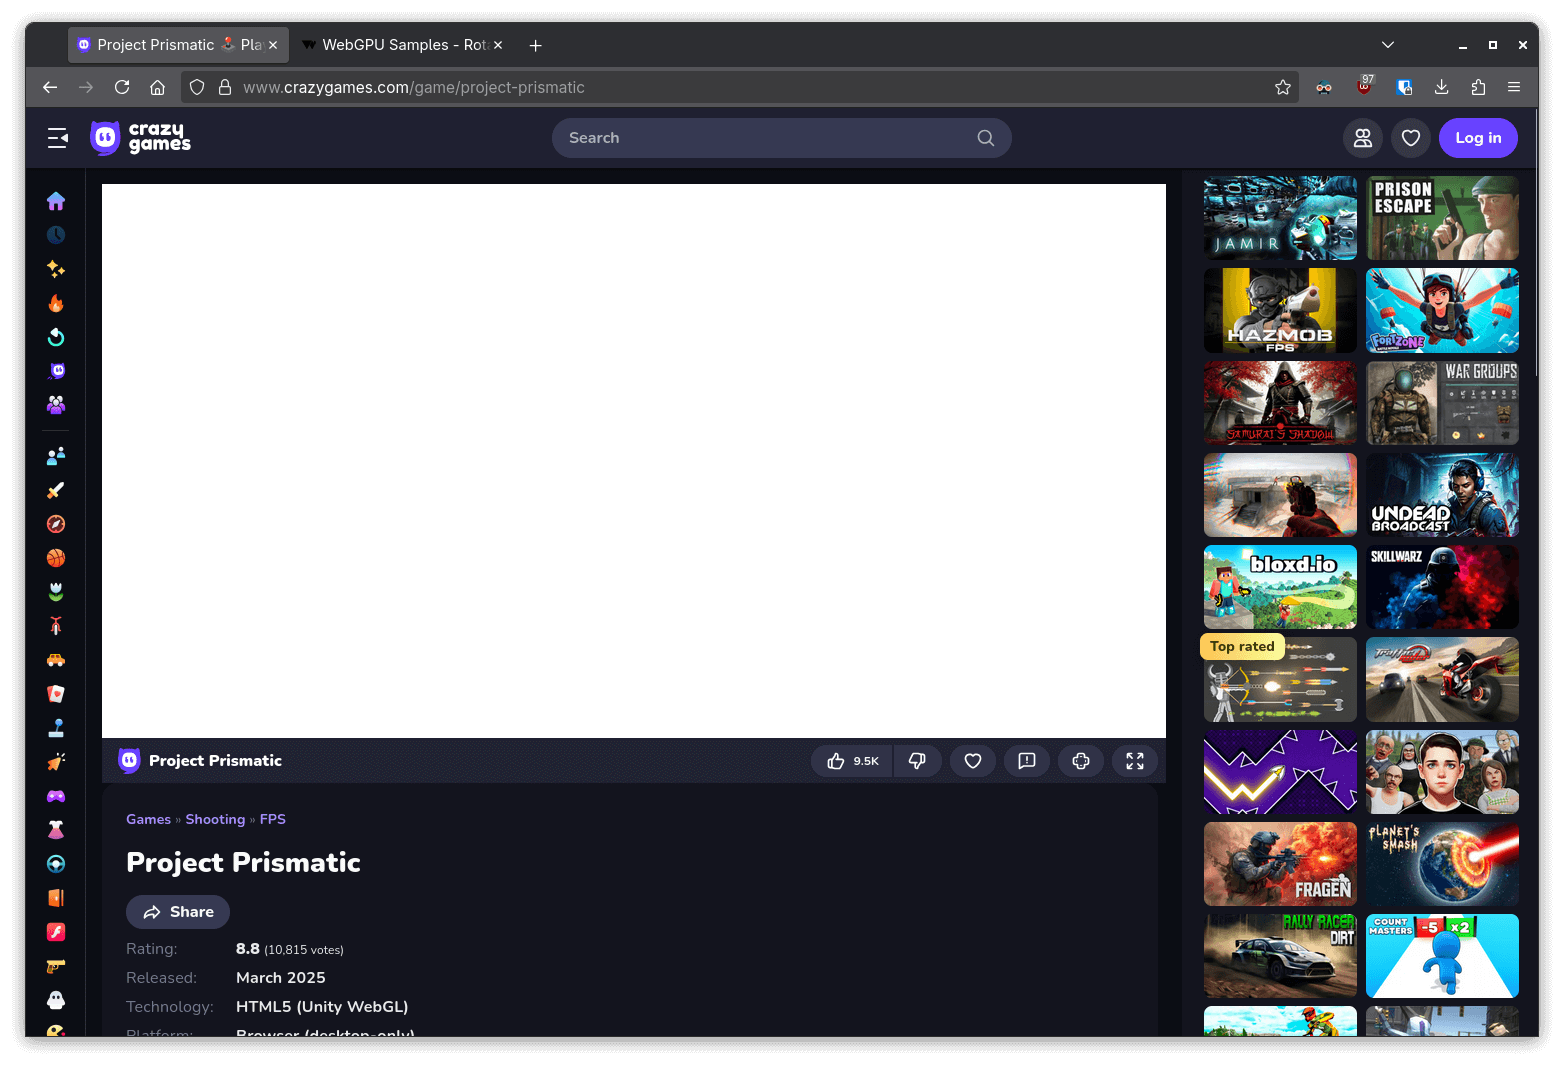Click the thumbs down dislike button
1564x1065 pixels.
[x=917, y=761]
